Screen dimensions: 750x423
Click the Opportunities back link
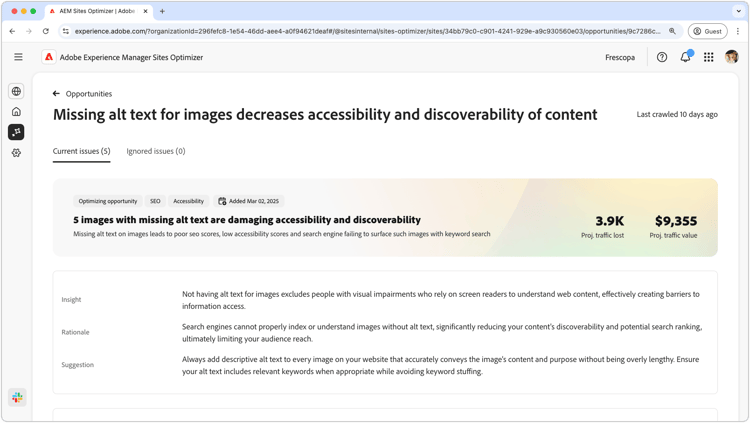click(88, 94)
